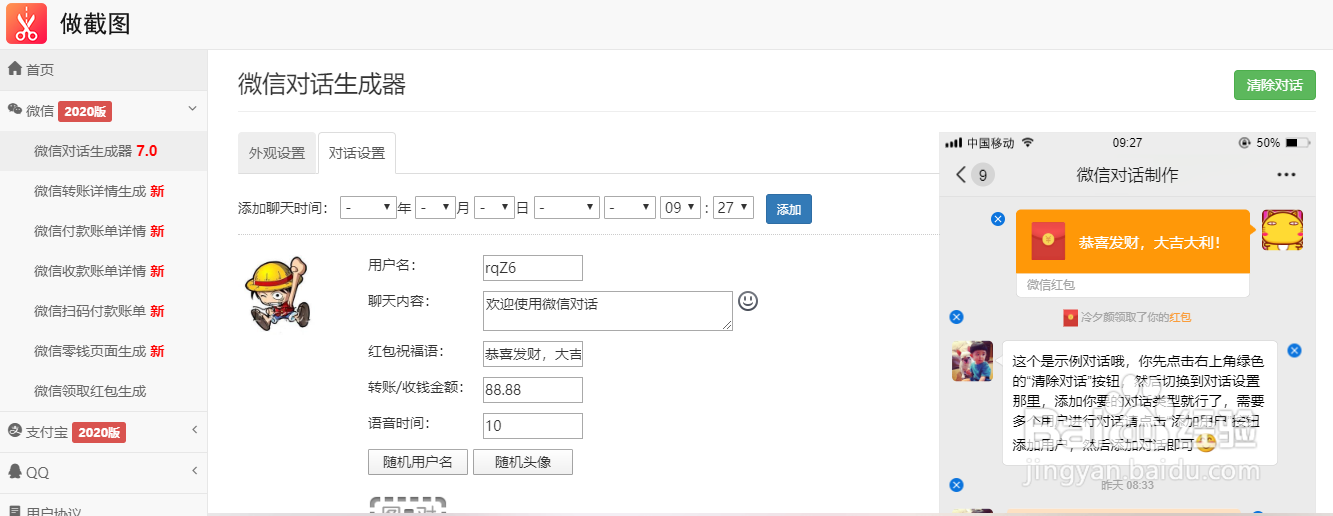
Task: Click the 支付宝 icon in sidebar
Action: [x=15, y=431]
